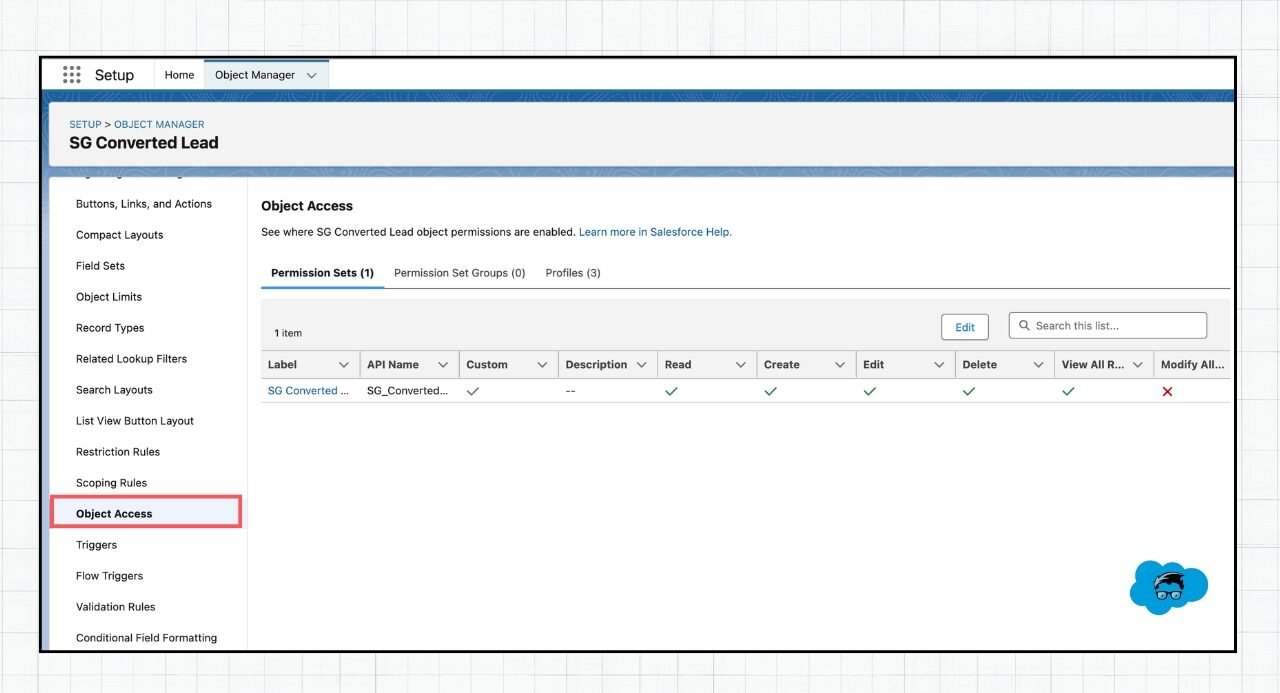Open the Learn more in Salesforce Help link
Image resolution: width=1280 pixels, height=693 pixels.
click(x=655, y=232)
